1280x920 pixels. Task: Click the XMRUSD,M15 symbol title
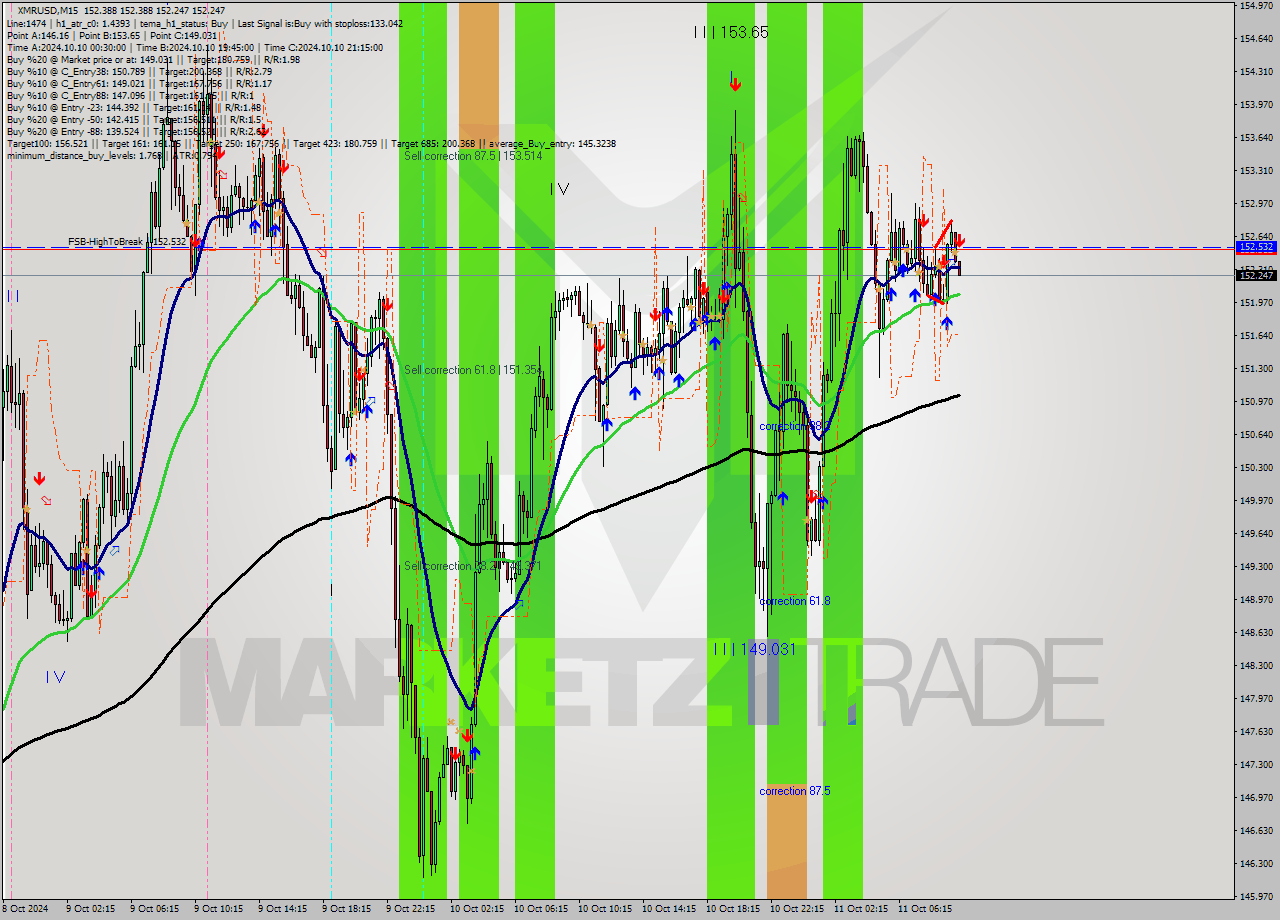pyautogui.click(x=48, y=10)
